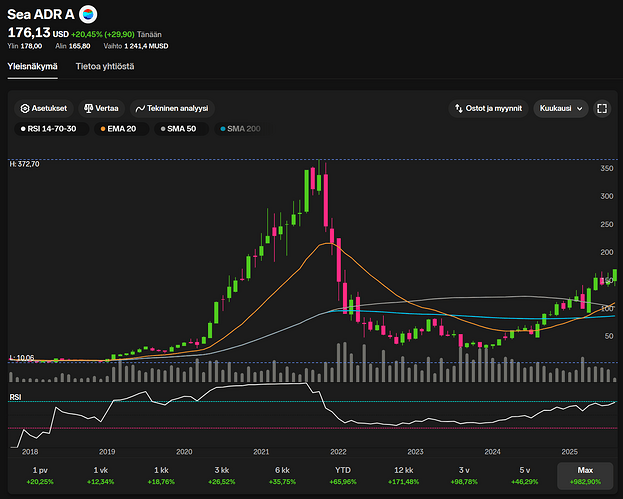Toggle the RSI 14-70-30 indicator
This screenshot has height=499, width=623.
point(54,129)
